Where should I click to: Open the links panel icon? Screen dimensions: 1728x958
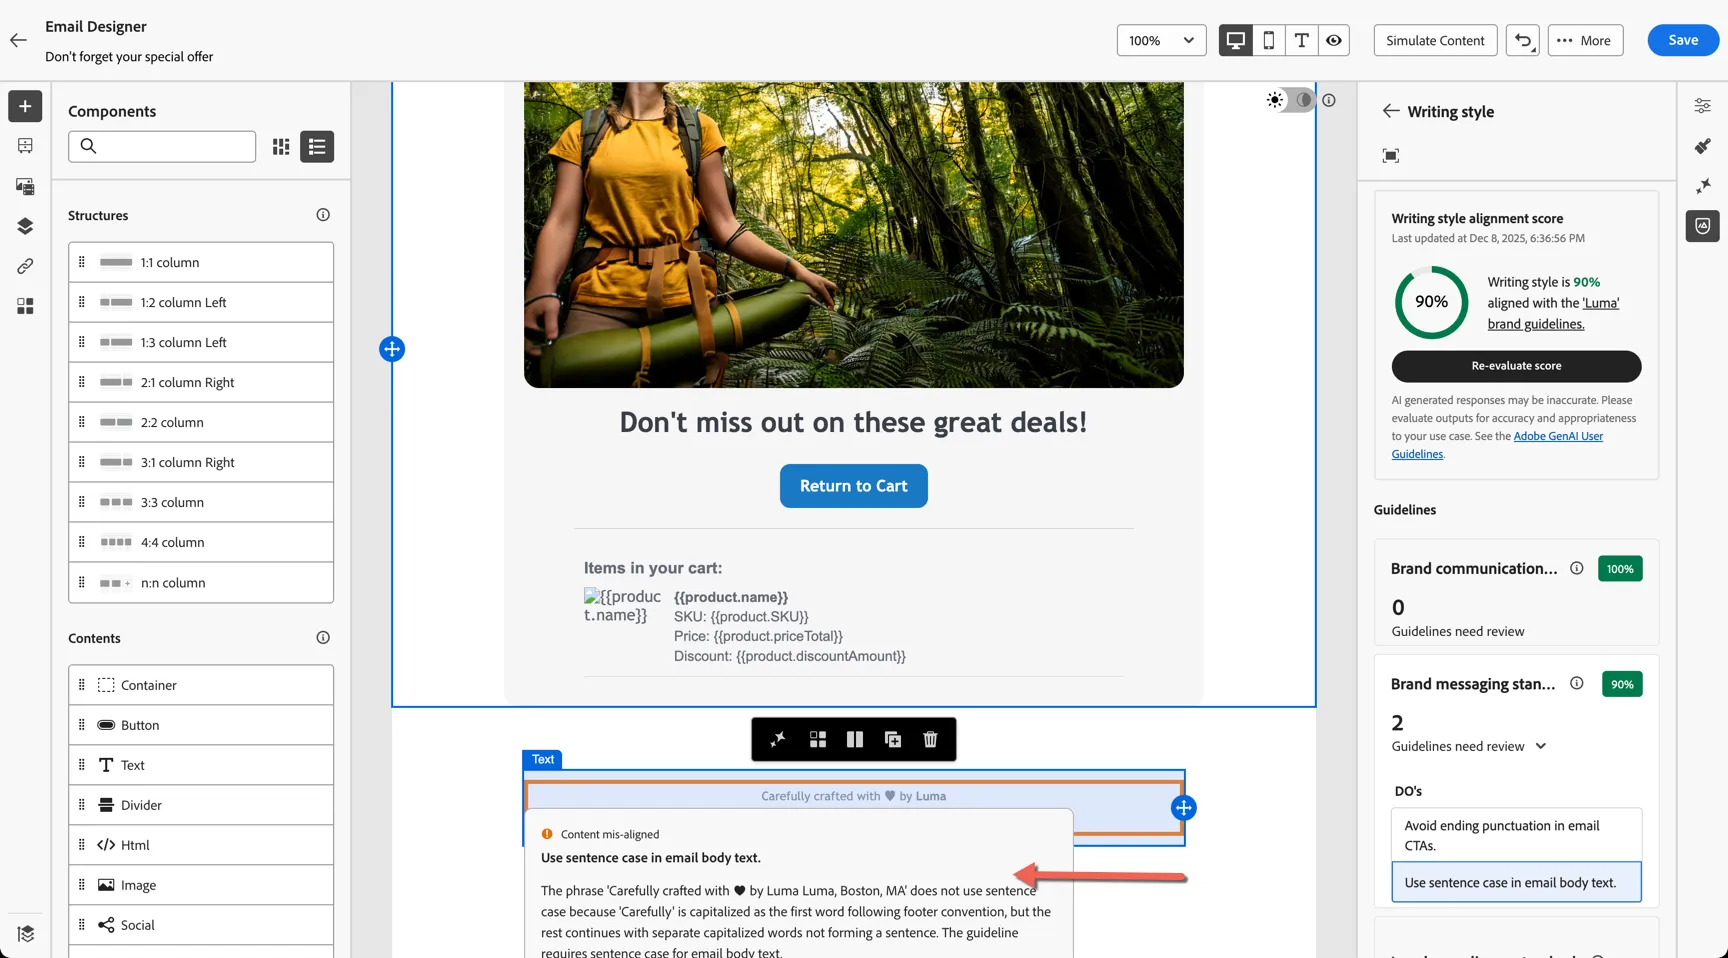[25, 266]
